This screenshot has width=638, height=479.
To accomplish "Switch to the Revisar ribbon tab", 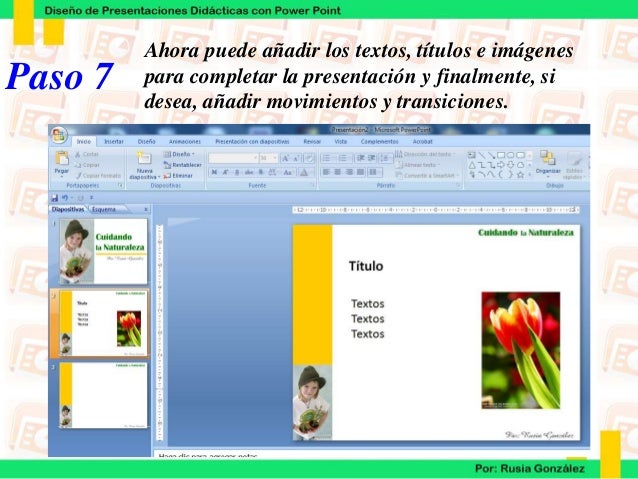I will [312, 142].
